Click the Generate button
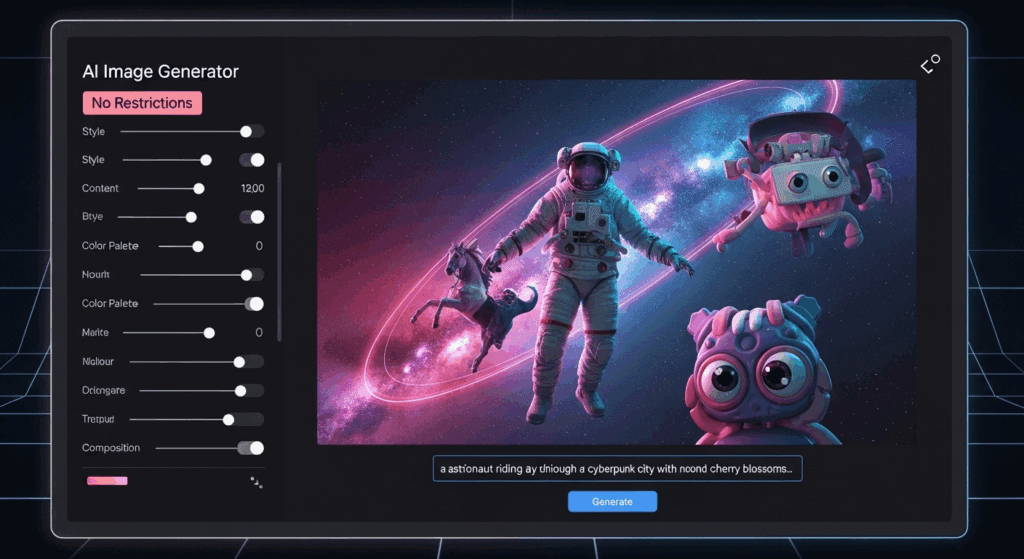1024x559 pixels. point(613,502)
